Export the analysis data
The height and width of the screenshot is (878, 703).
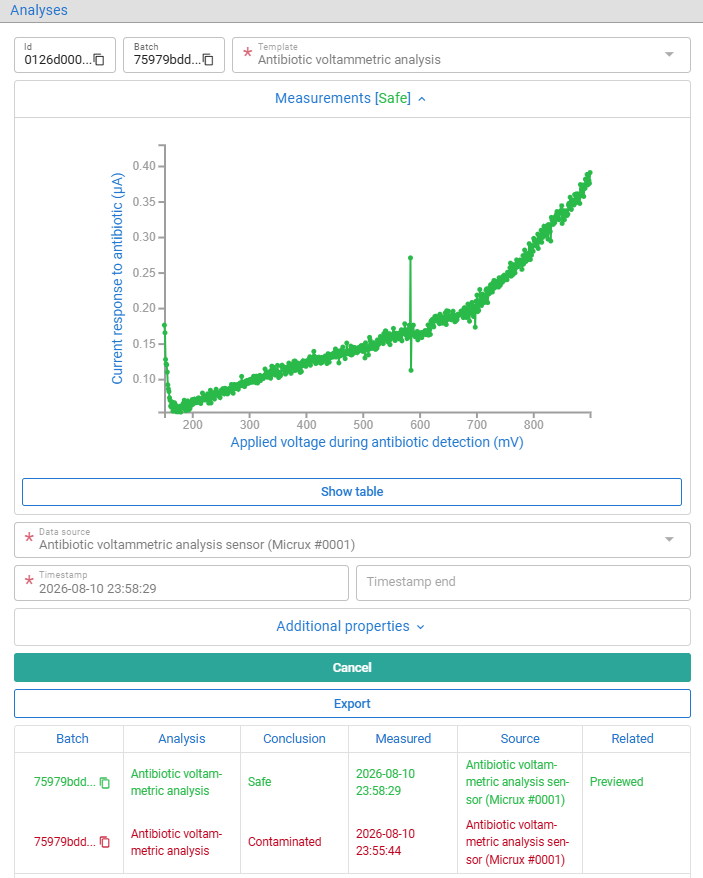[352, 703]
